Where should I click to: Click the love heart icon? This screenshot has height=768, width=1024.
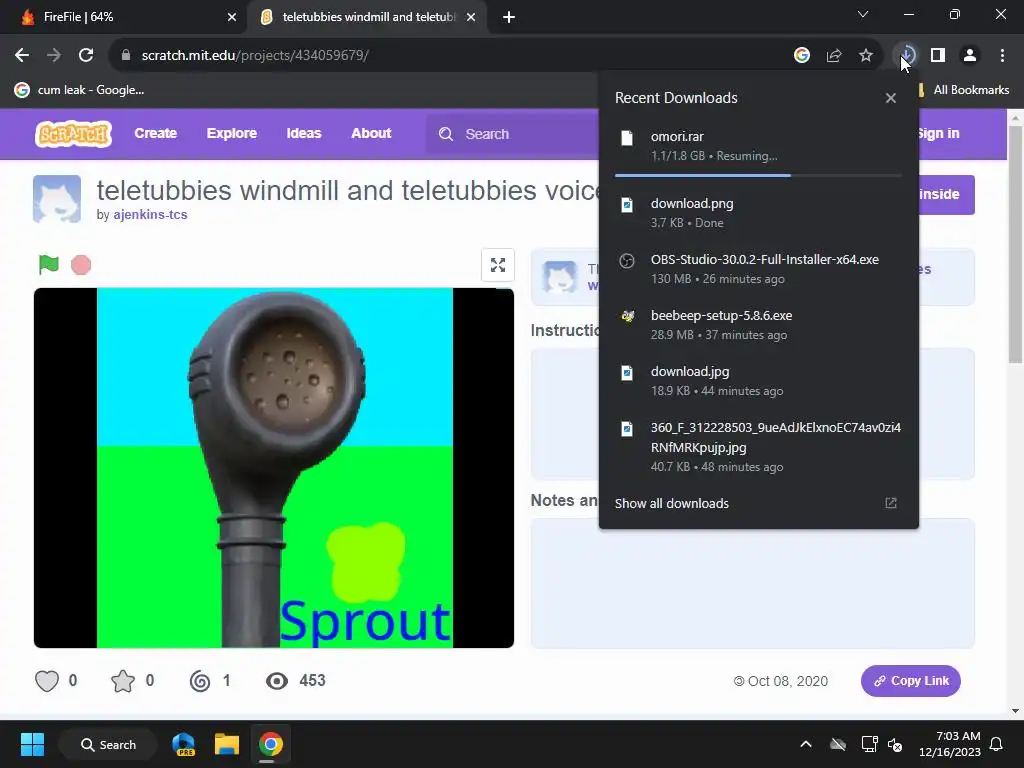47,681
